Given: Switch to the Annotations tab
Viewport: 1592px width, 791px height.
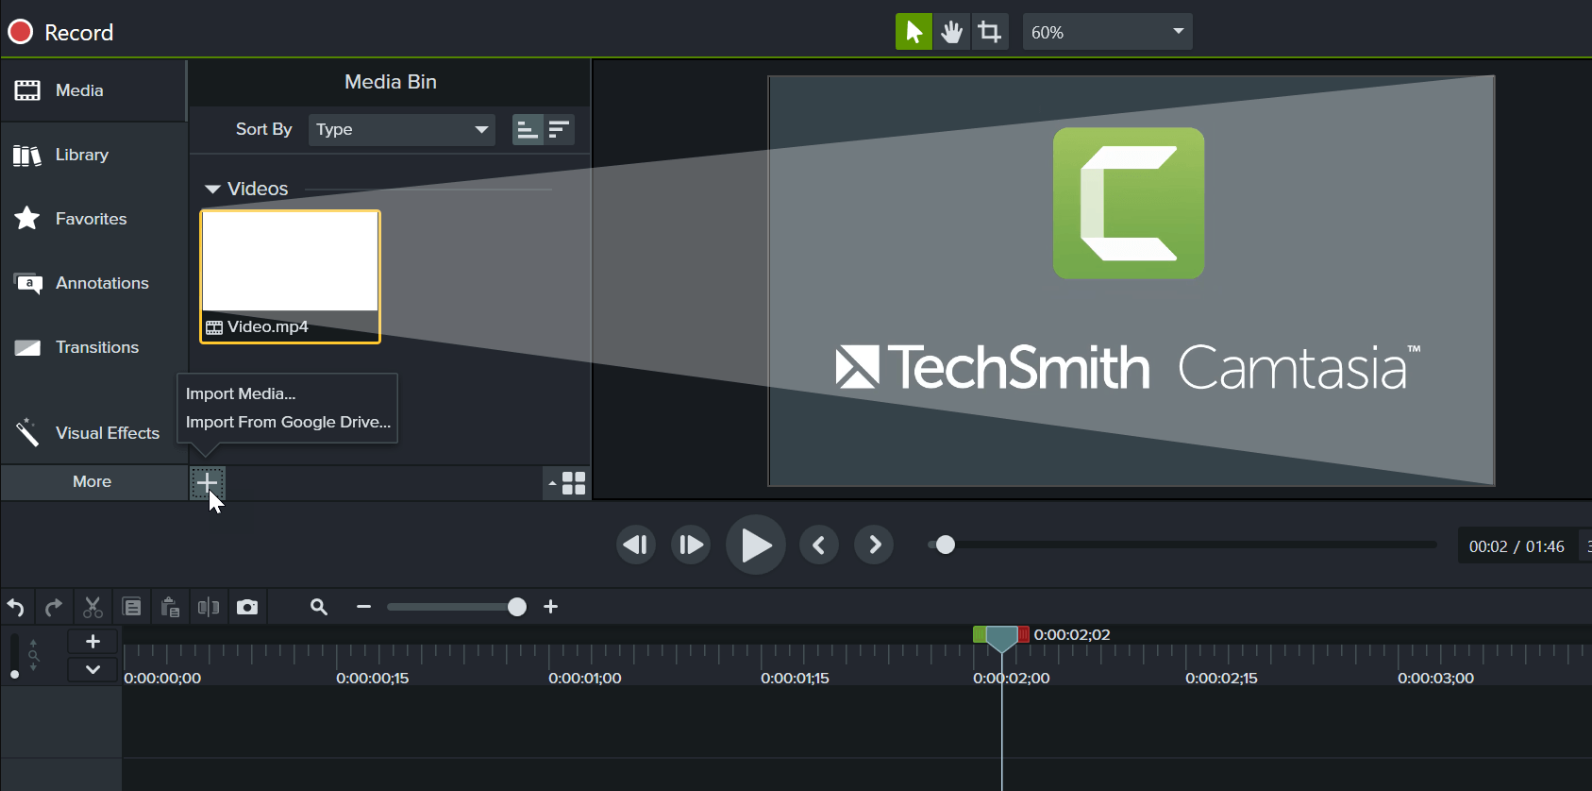Looking at the screenshot, I should (93, 283).
